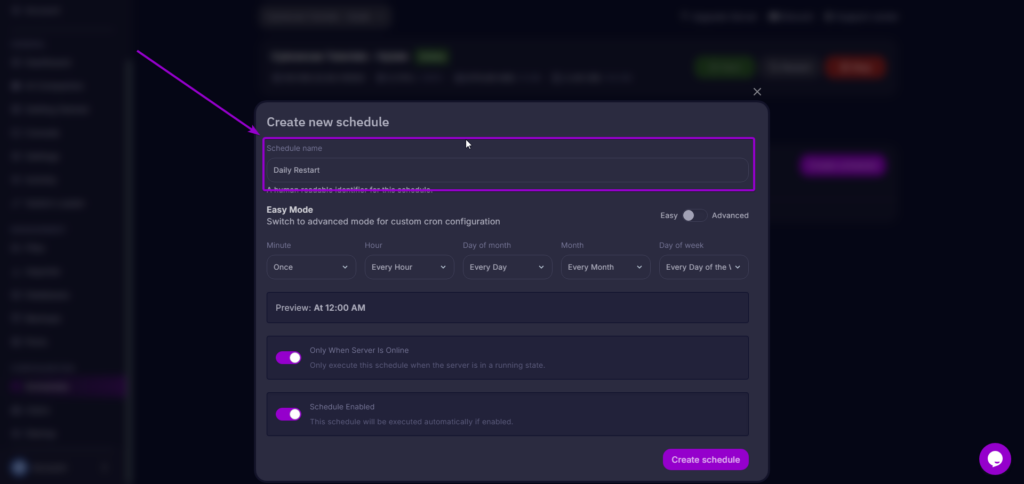Click the red server power button
Viewport: 1024px width, 484px height.
pos(855,67)
